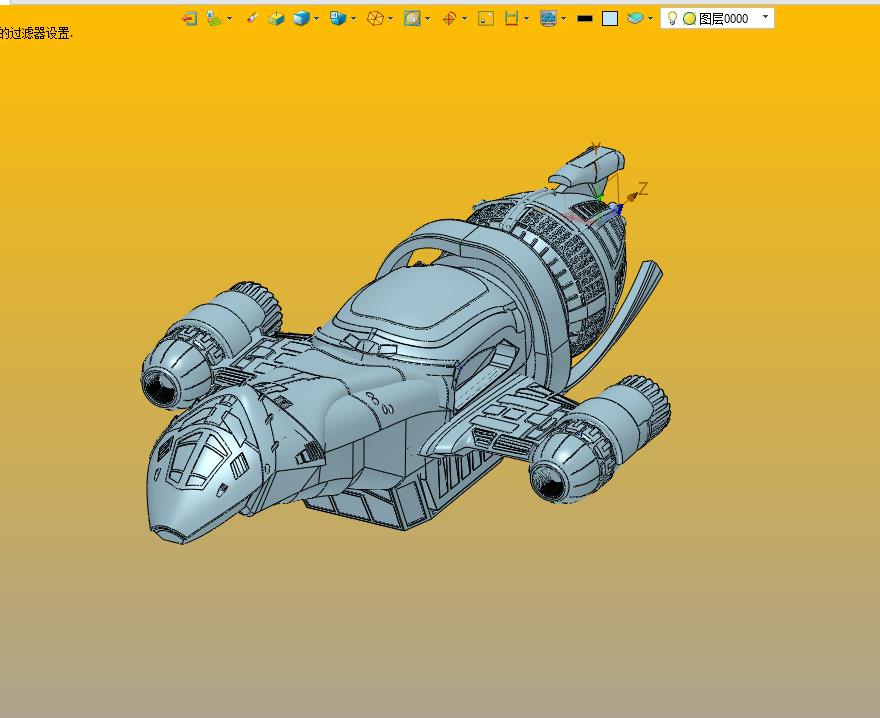Click the light blue color swatch

click(610, 19)
